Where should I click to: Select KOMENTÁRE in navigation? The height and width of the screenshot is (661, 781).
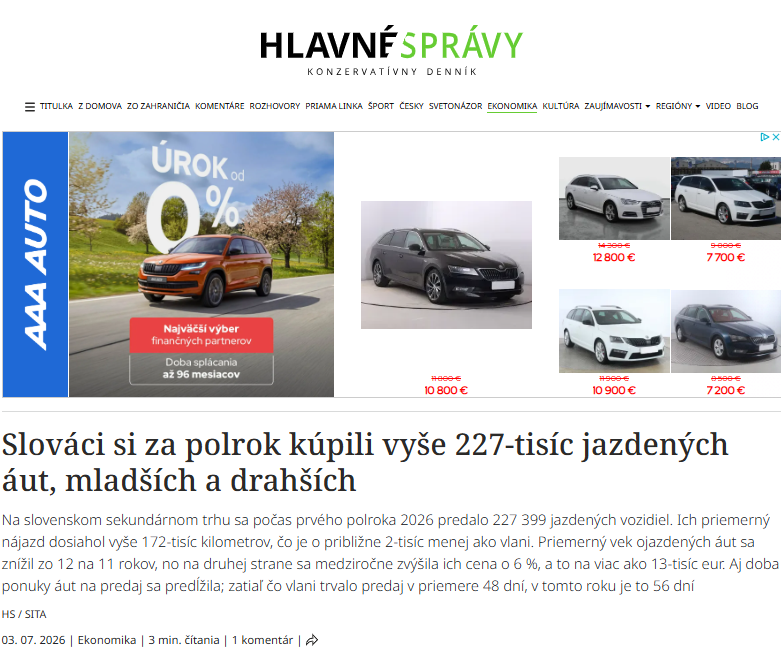pyautogui.click(x=220, y=106)
